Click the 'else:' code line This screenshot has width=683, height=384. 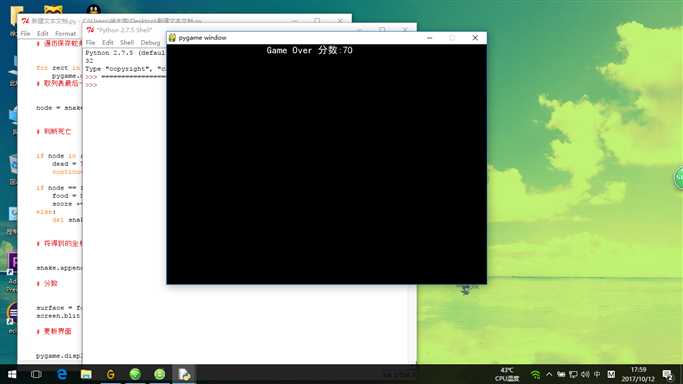46,212
